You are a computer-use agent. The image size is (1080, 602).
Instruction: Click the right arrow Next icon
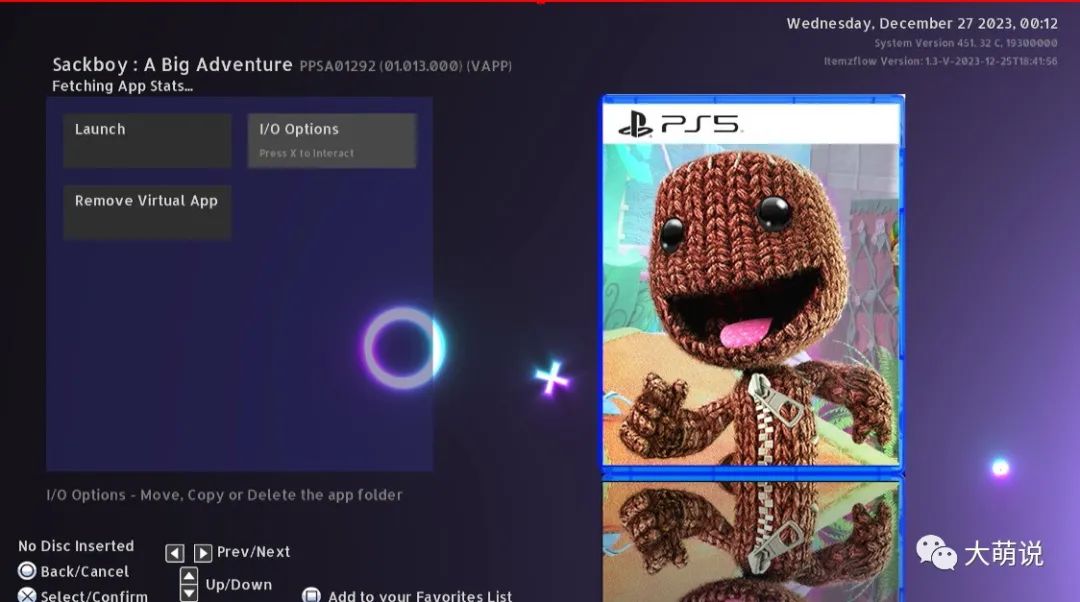pos(202,553)
